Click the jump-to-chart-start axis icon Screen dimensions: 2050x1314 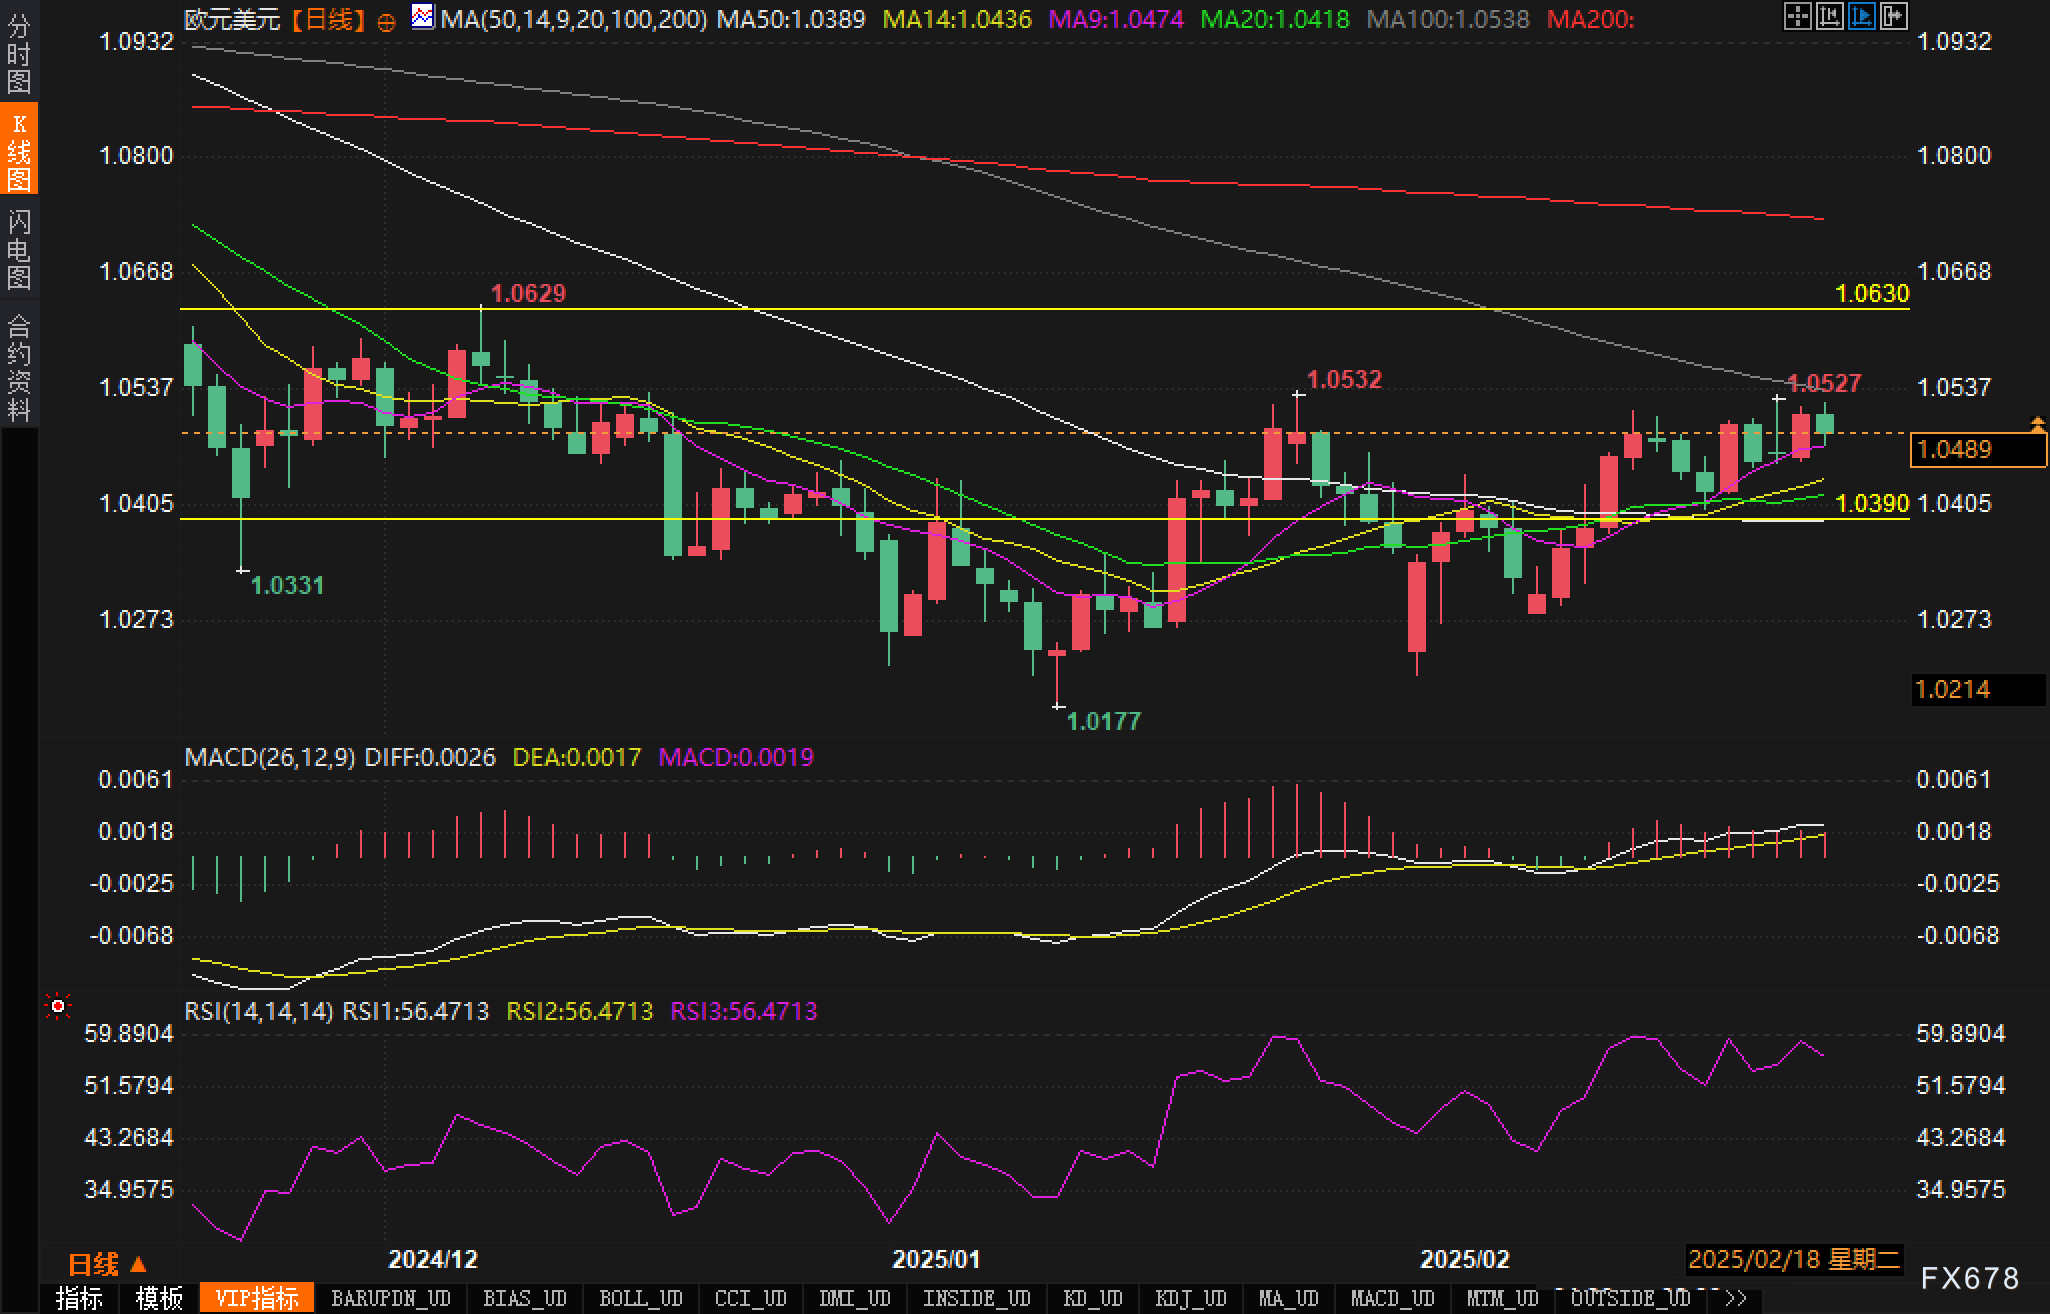tap(1829, 16)
